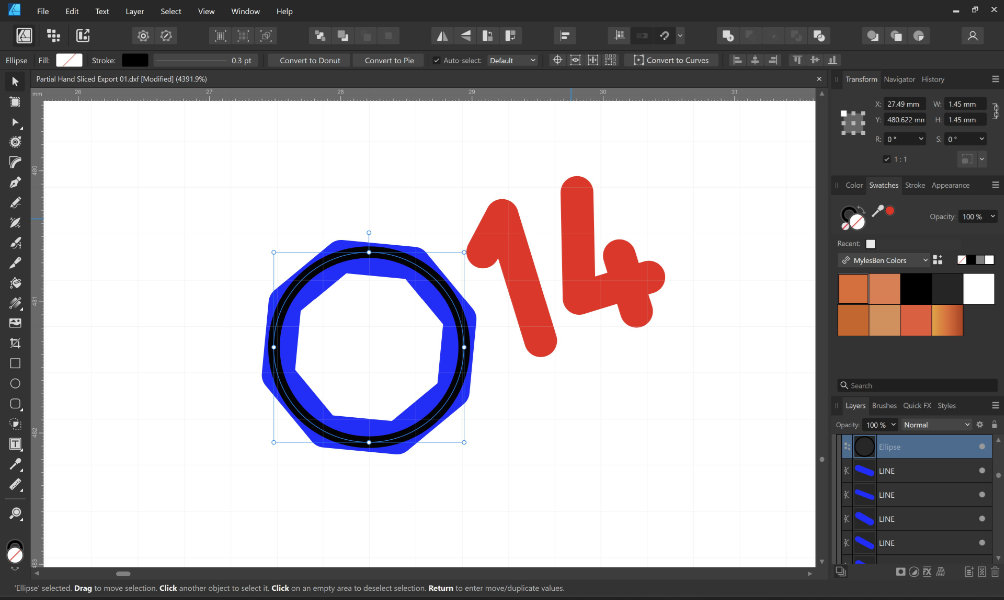Select the Rectangle shape tool
1004x600 pixels.
tap(15, 363)
